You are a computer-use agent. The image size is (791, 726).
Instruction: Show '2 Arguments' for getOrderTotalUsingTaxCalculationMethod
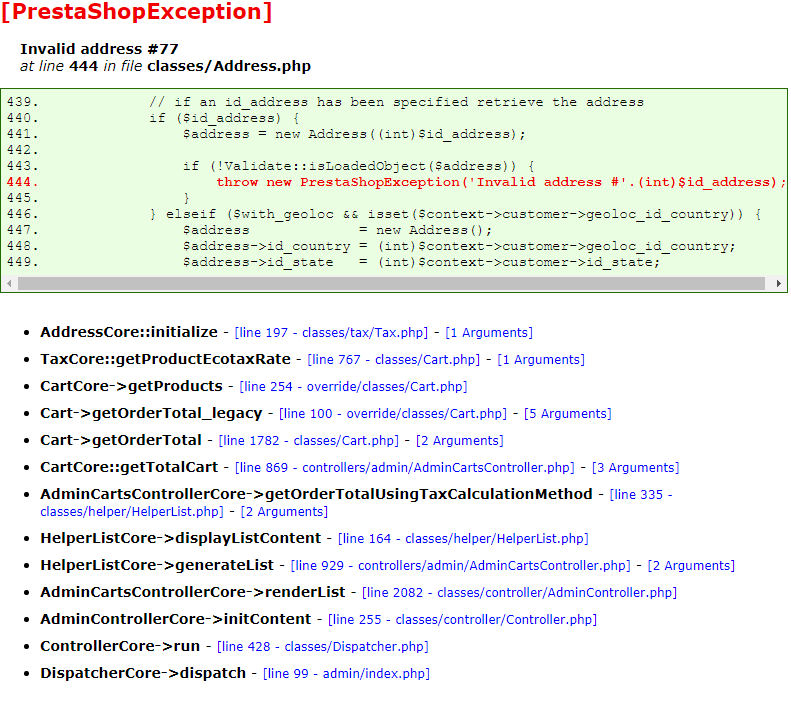coord(284,512)
